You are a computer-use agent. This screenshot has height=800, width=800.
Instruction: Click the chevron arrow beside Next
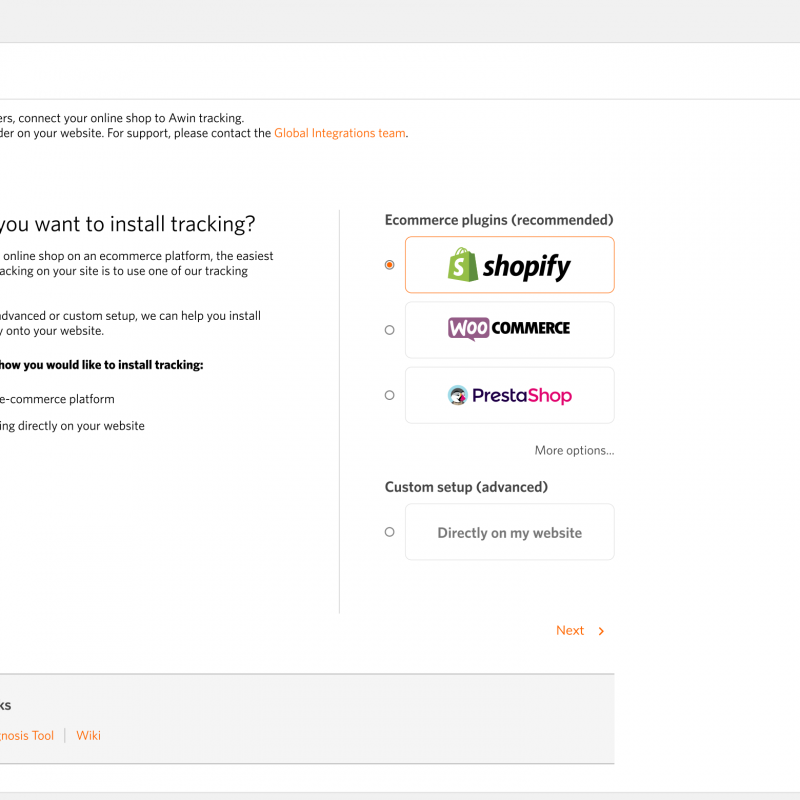[x=601, y=631]
